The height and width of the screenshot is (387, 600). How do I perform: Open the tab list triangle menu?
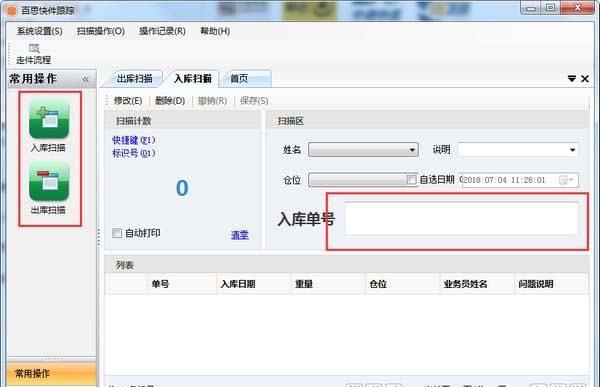click(572, 79)
